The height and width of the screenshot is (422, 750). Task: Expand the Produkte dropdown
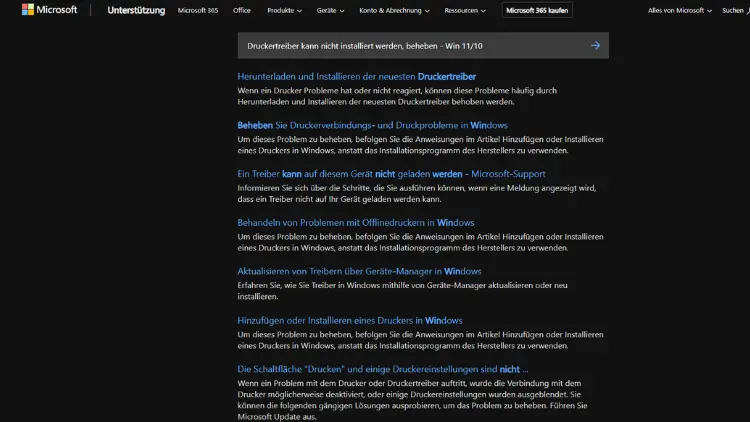tap(284, 10)
